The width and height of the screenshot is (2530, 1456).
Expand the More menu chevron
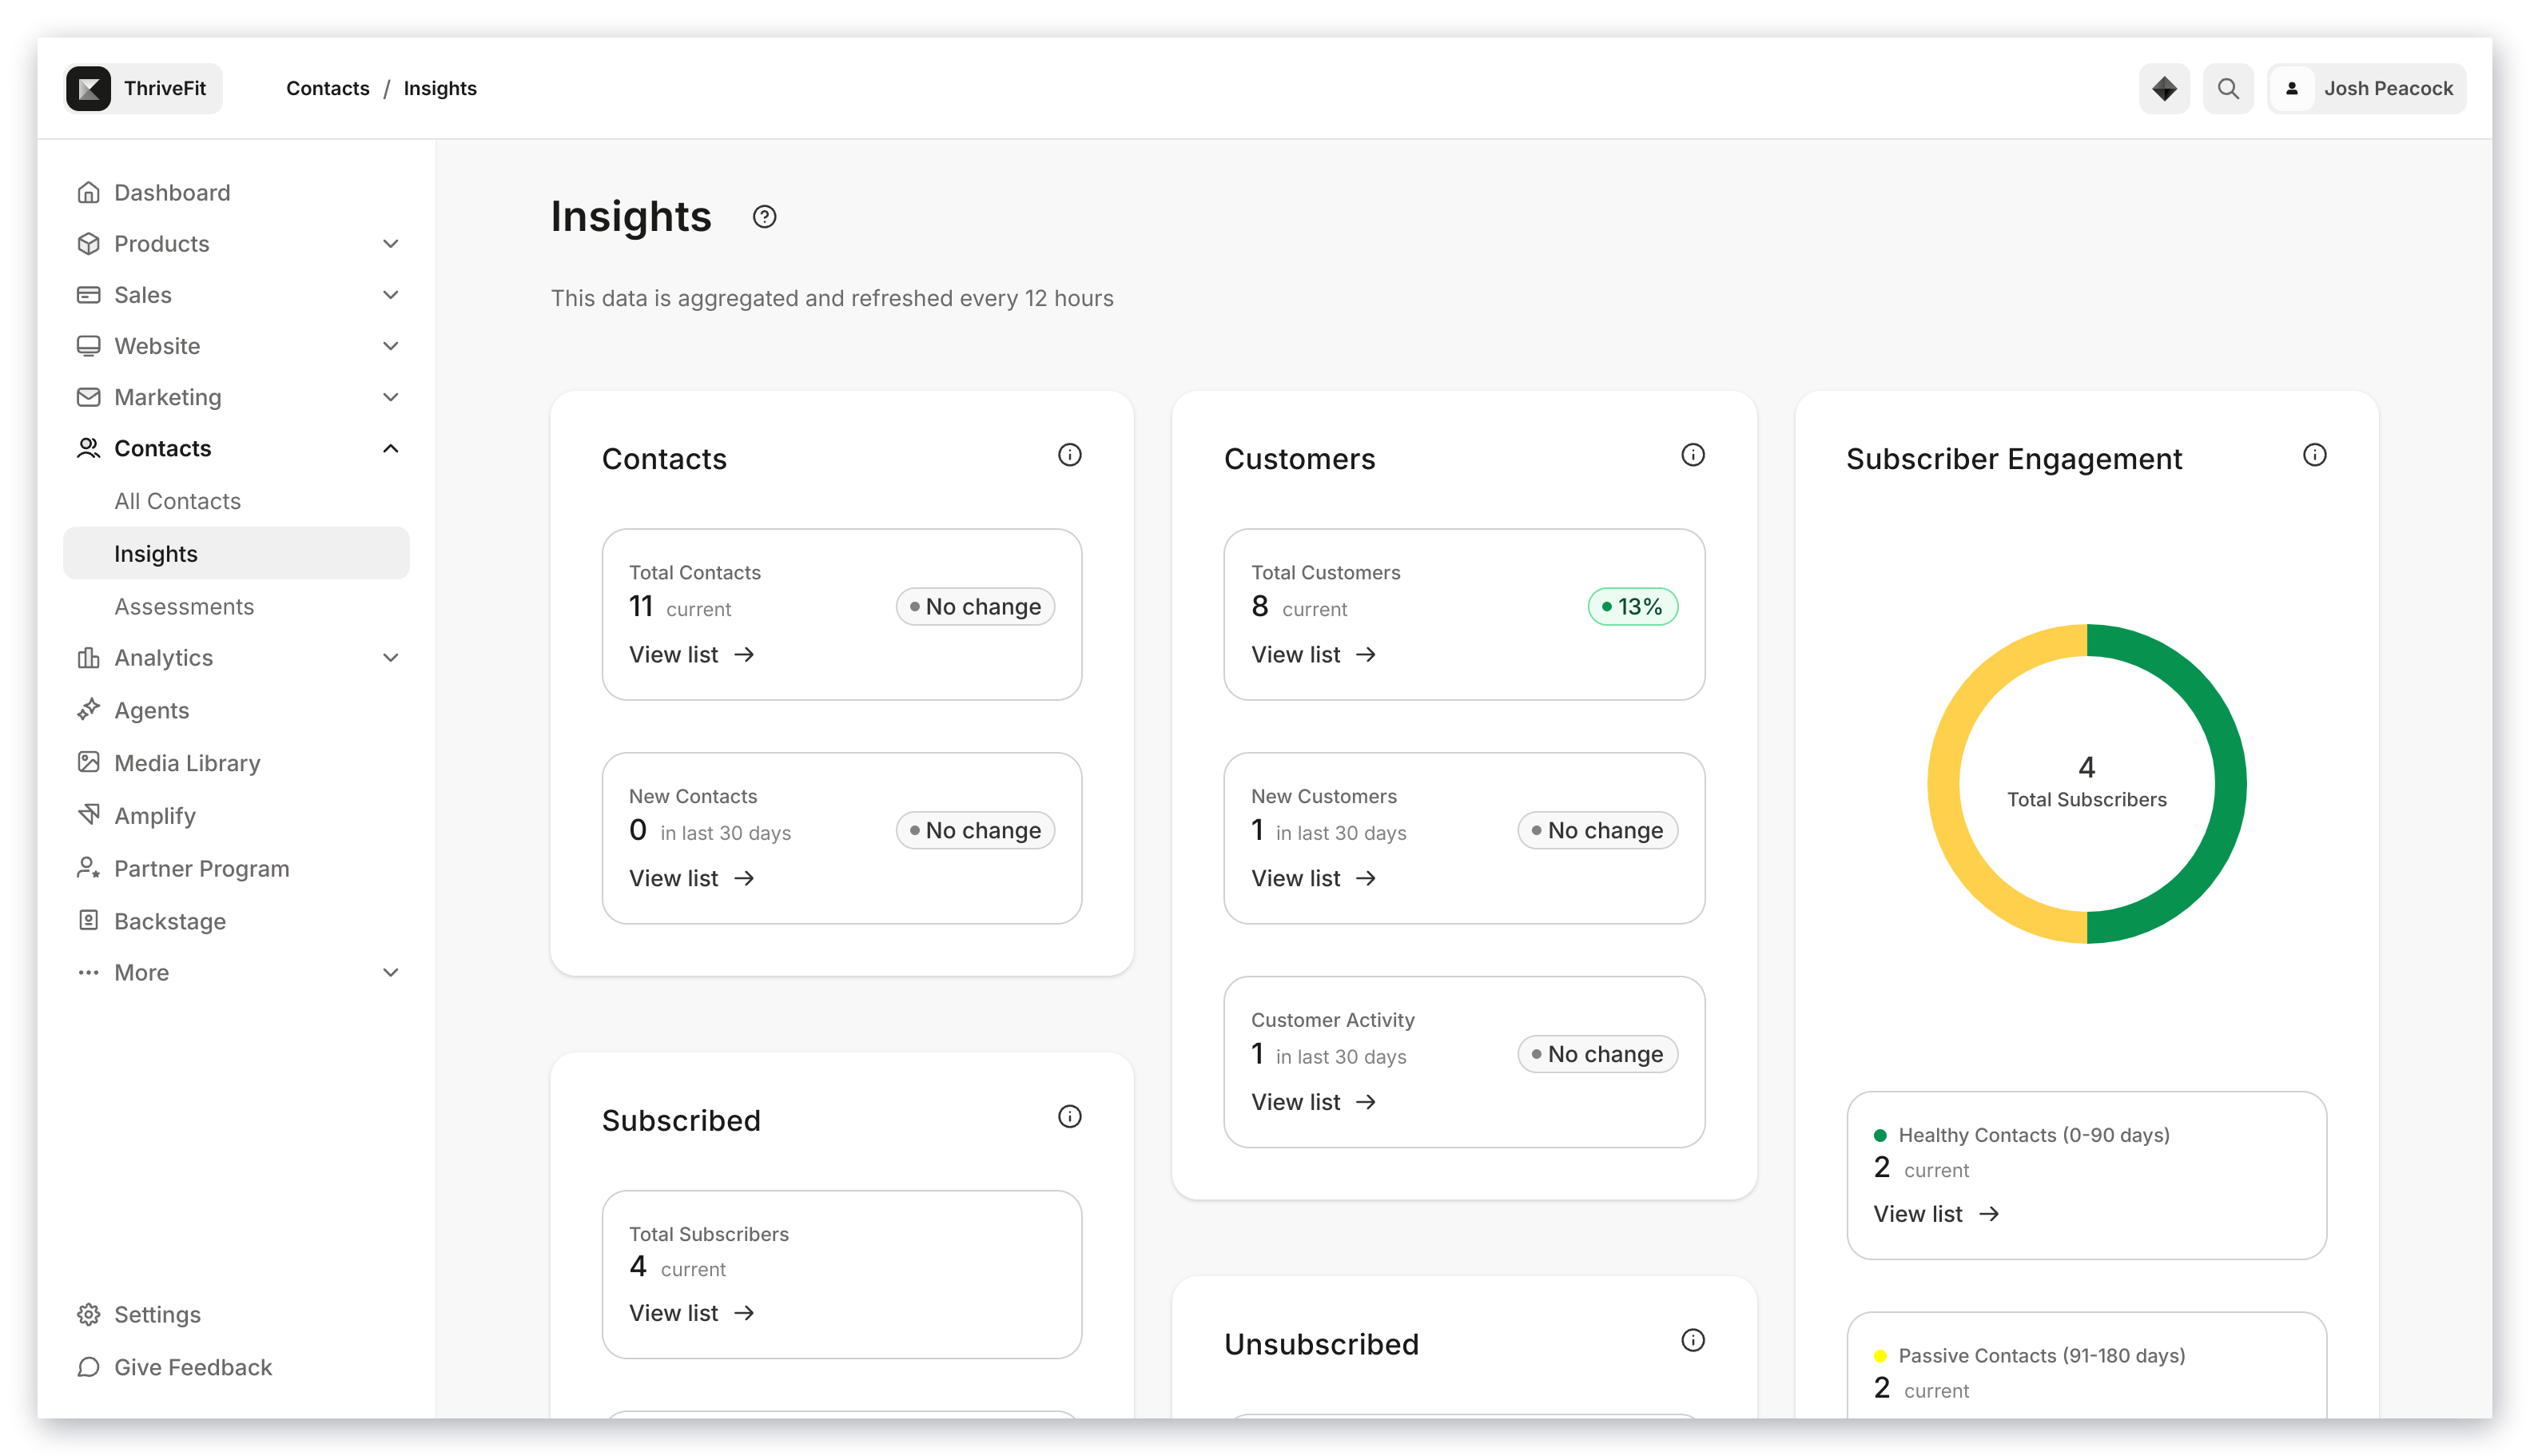[x=391, y=972]
